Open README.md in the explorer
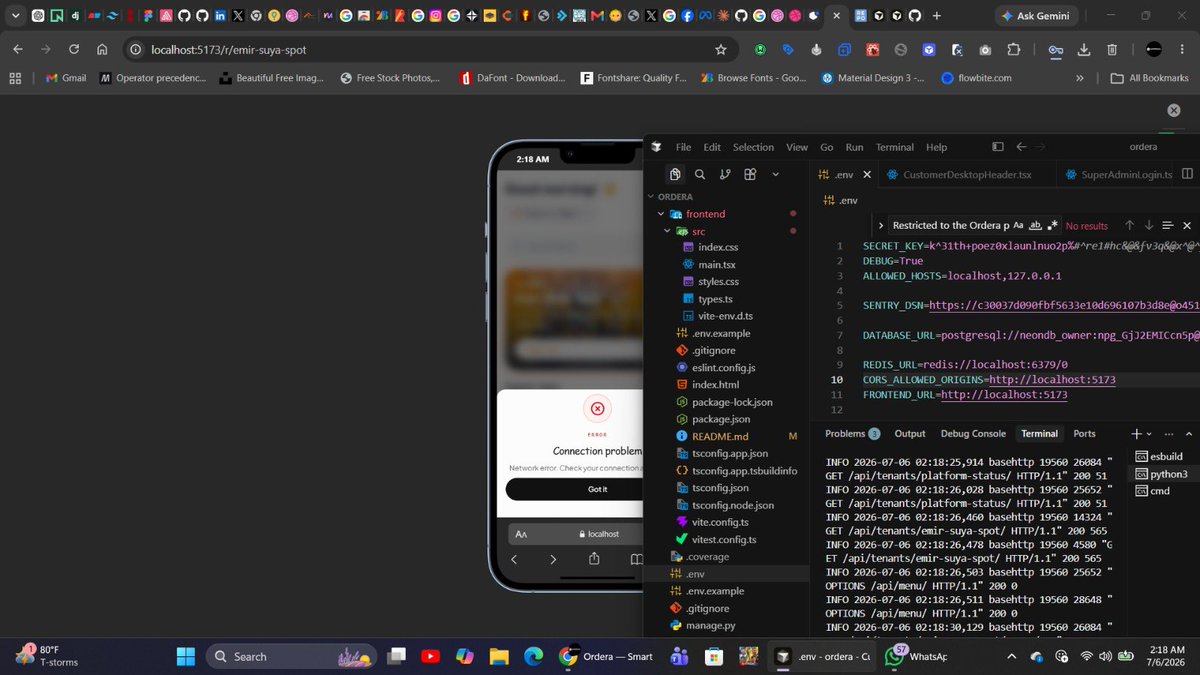The width and height of the screenshot is (1200, 675). point(720,437)
